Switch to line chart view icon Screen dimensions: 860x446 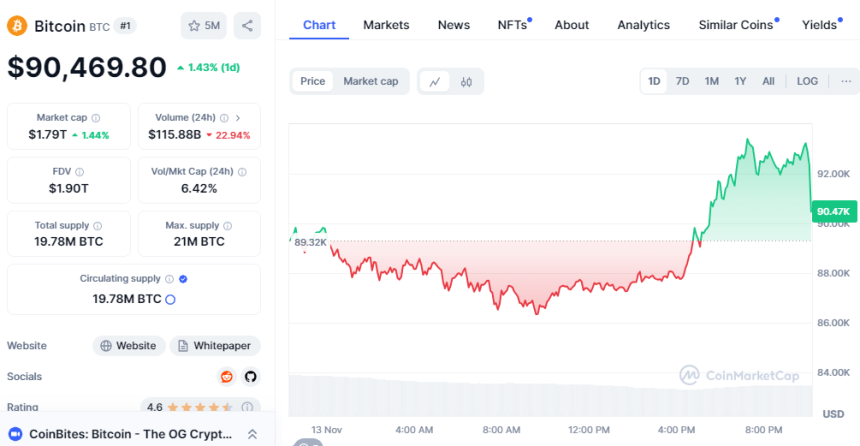[x=434, y=82]
